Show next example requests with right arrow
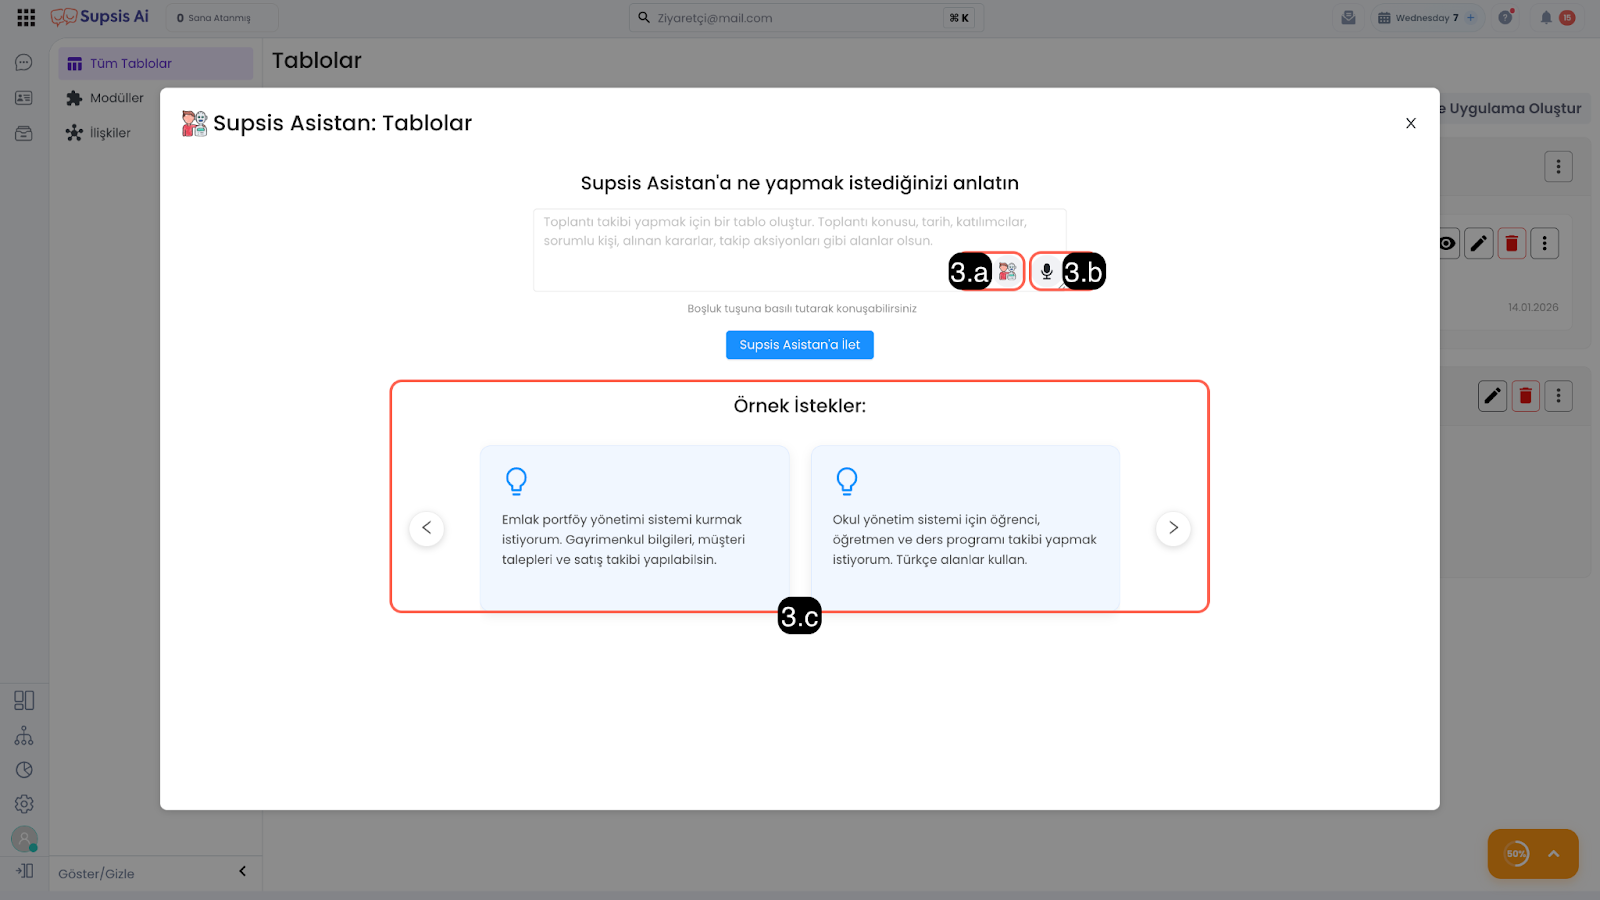This screenshot has width=1600, height=900. 1173,528
